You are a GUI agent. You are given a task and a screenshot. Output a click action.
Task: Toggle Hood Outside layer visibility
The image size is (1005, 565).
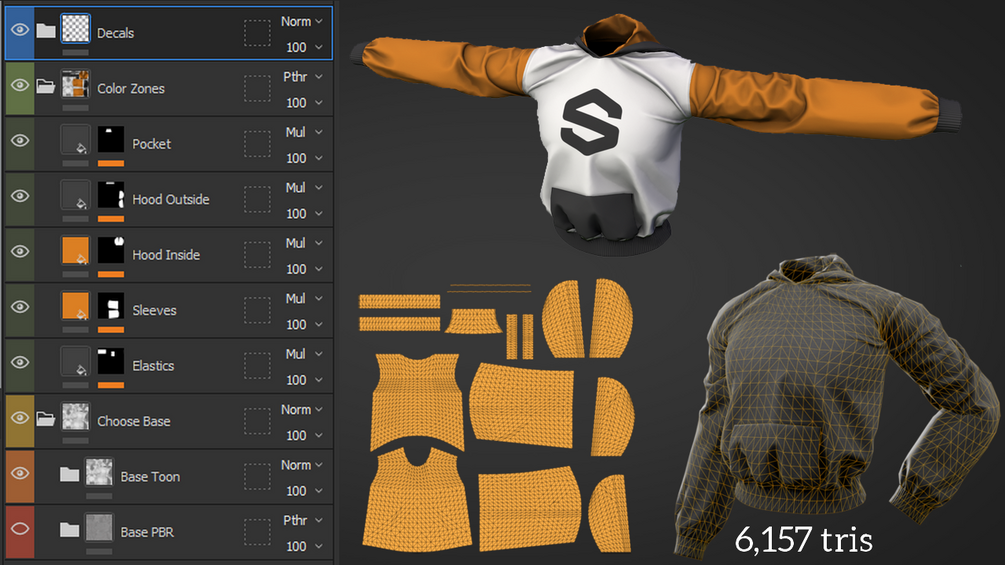tap(20, 196)
